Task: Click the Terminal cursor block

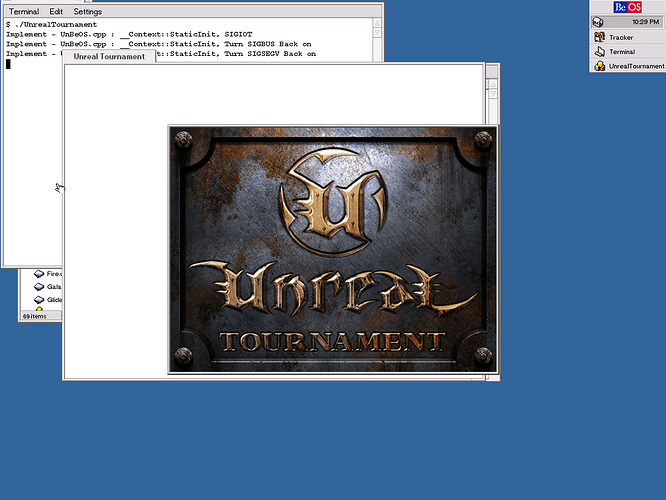Action: [x=8, y=64]
